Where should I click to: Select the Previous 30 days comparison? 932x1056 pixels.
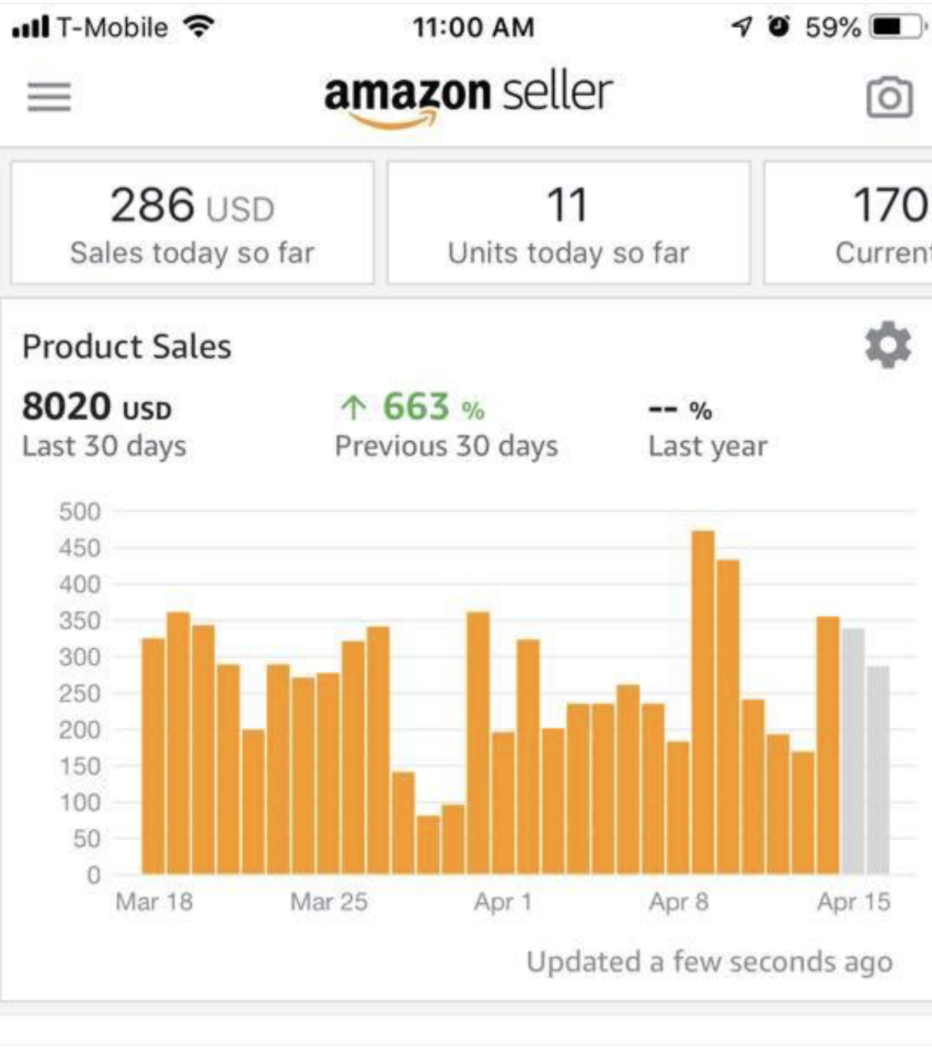[x=446, y=424]
